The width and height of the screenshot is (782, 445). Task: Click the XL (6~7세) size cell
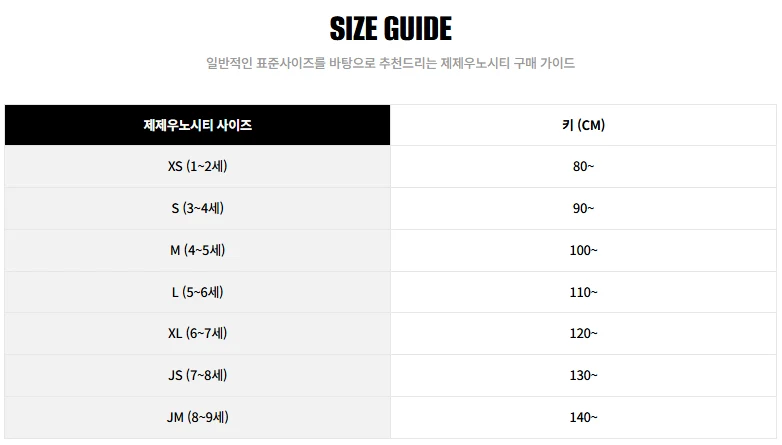coord(197,333)
